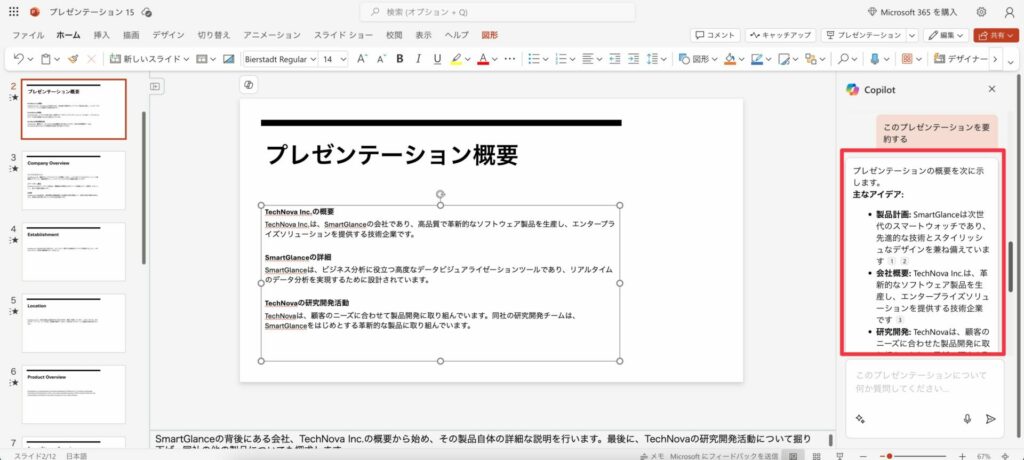This screenshot has width=1024, height=460.
Task: Switch to the スライド ショー tab
Action: [x=344, y=35]
